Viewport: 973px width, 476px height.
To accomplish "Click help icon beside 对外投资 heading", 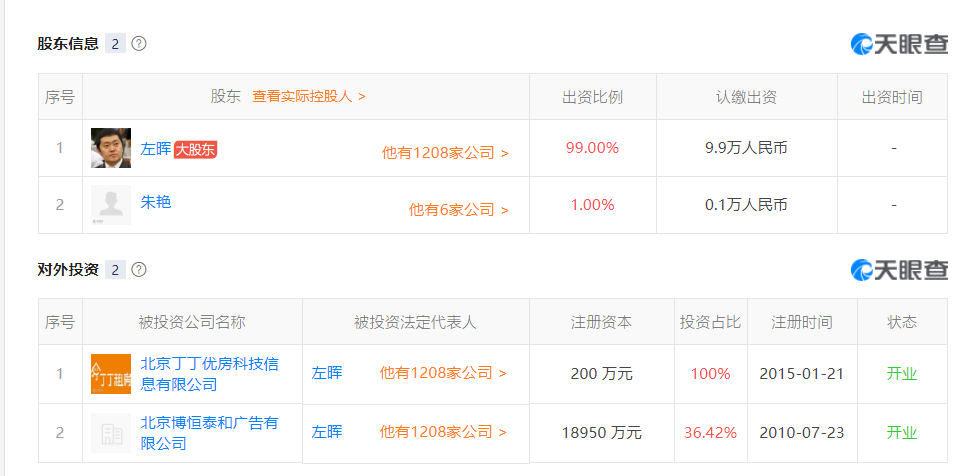I will pyautogui.click(x=139, y=270).
